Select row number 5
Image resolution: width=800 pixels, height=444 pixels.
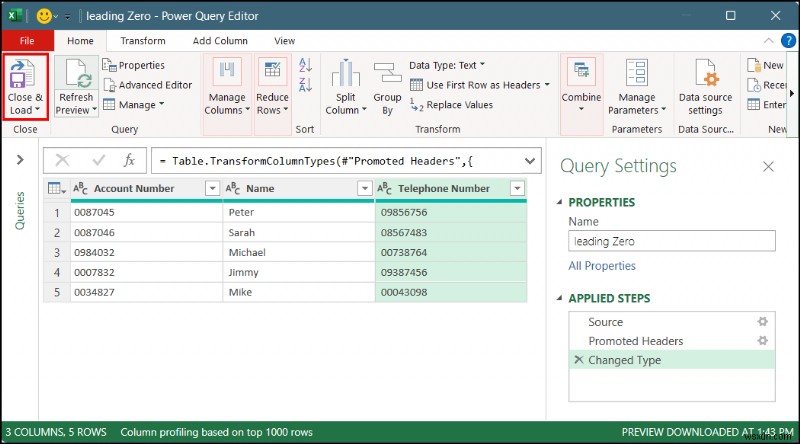(x=57, y=292)
